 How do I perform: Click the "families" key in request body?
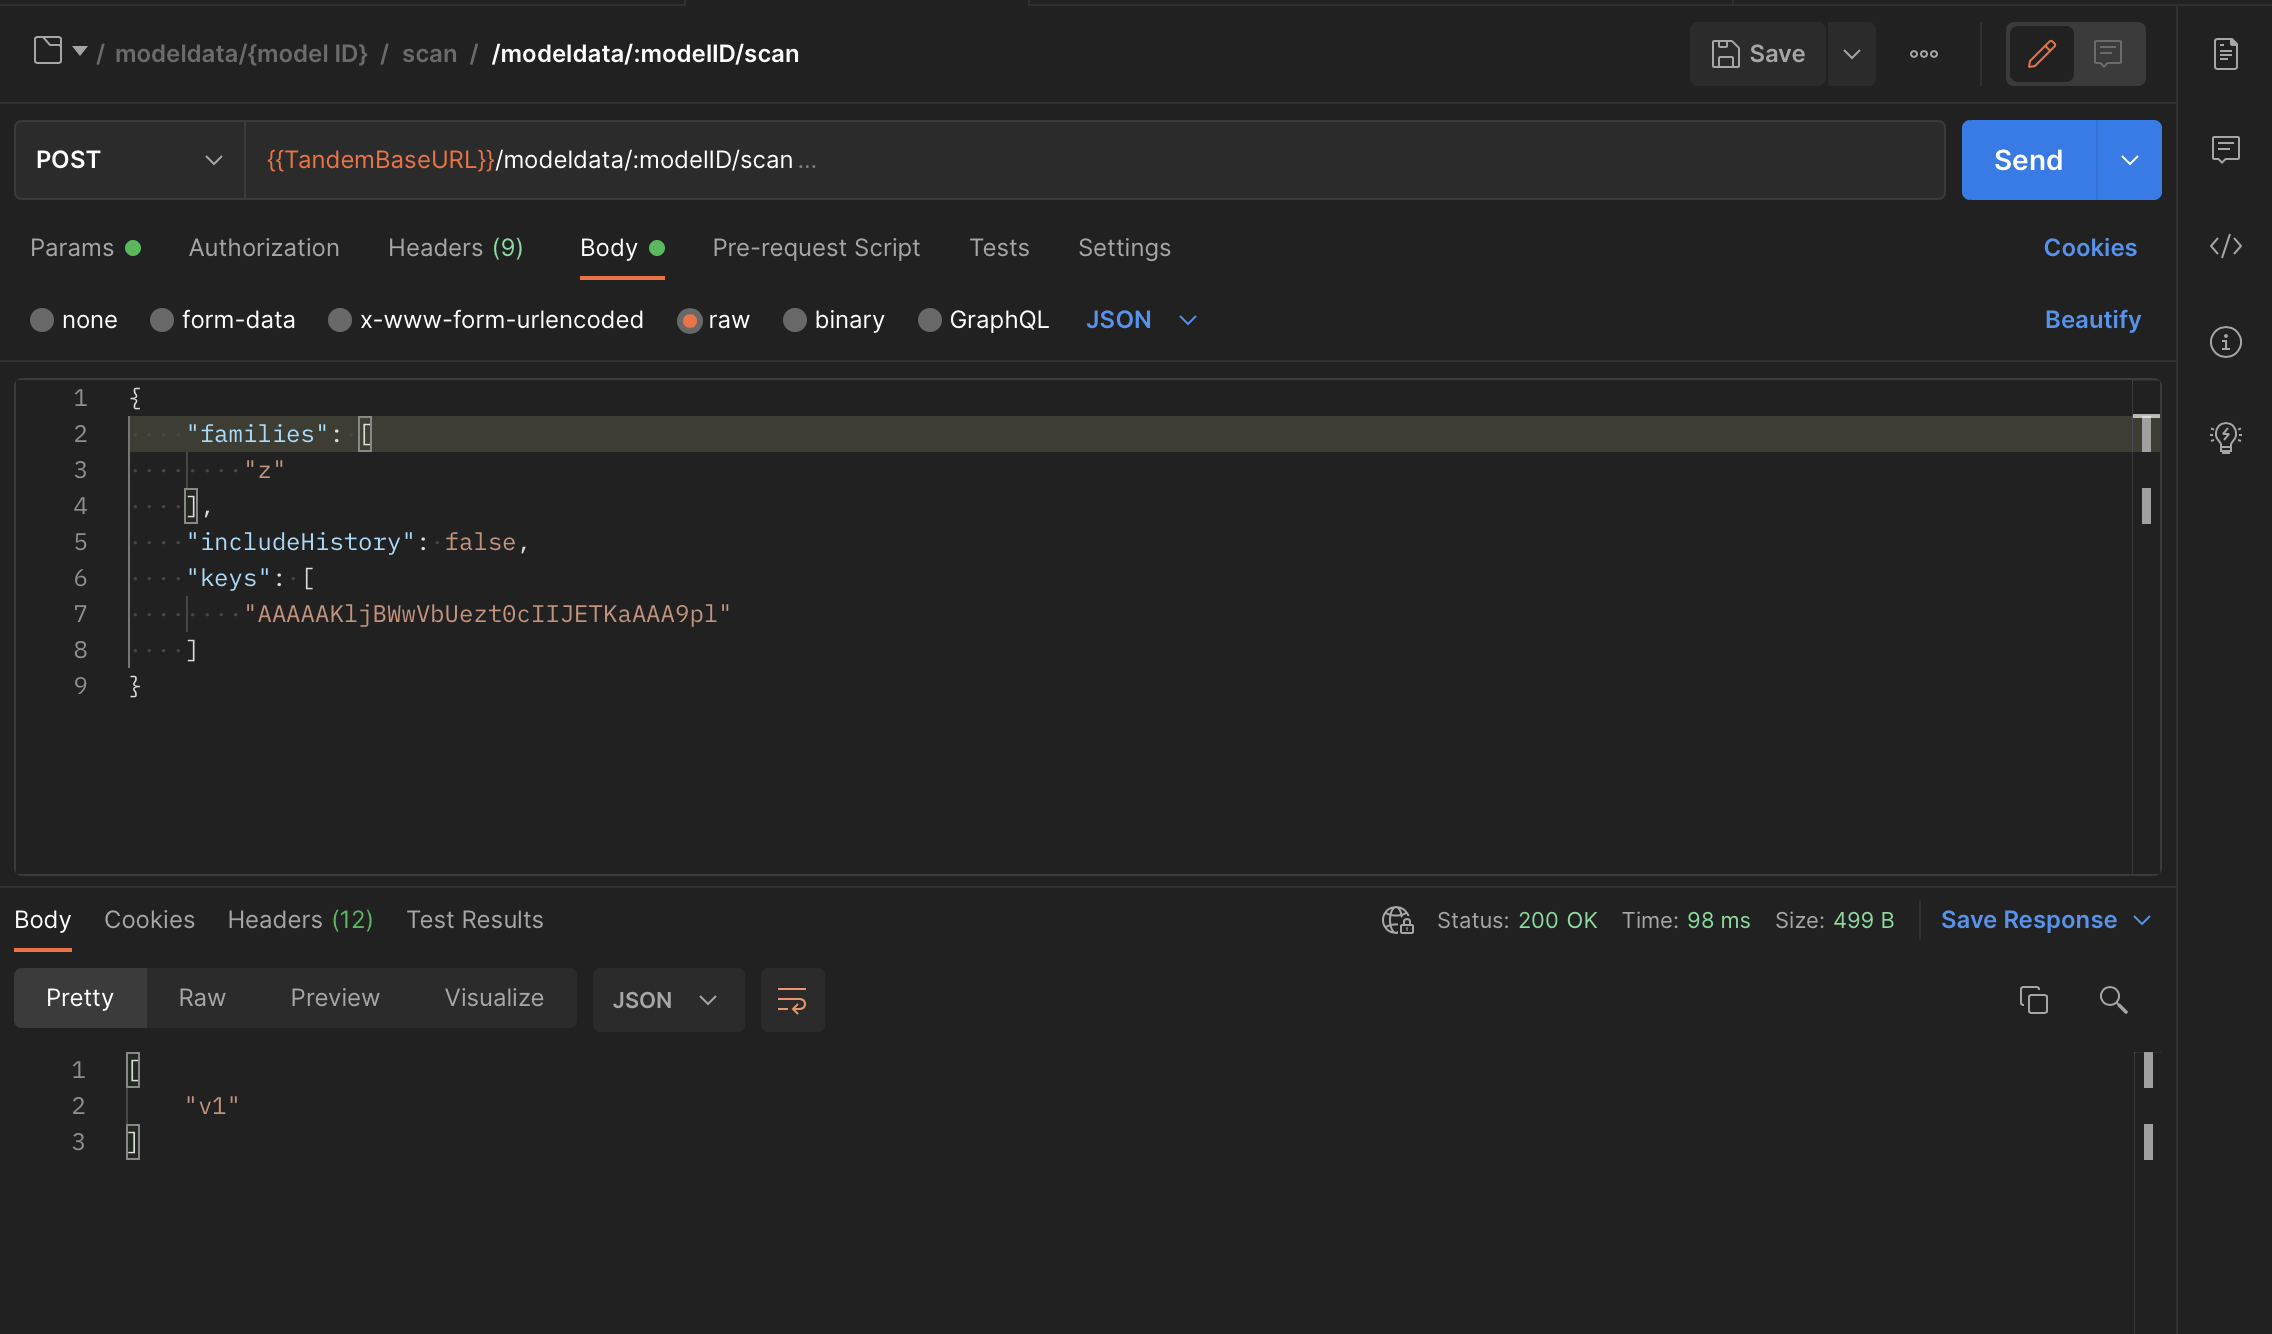pyautogui.click(x=258, y=434)
